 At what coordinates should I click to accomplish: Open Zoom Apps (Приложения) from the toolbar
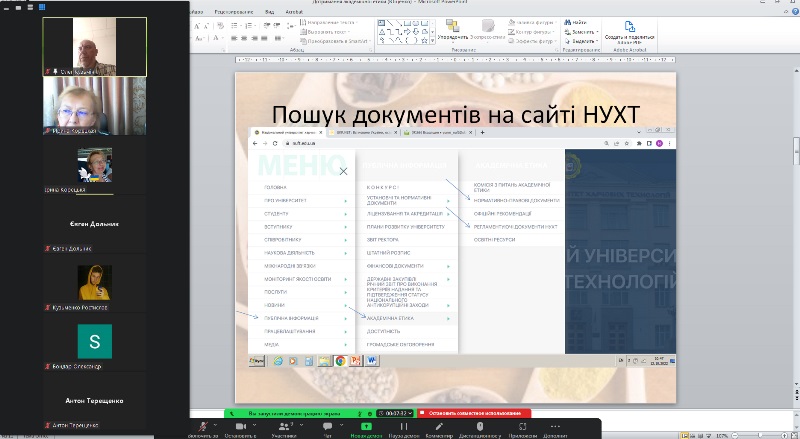pos(524,426)
